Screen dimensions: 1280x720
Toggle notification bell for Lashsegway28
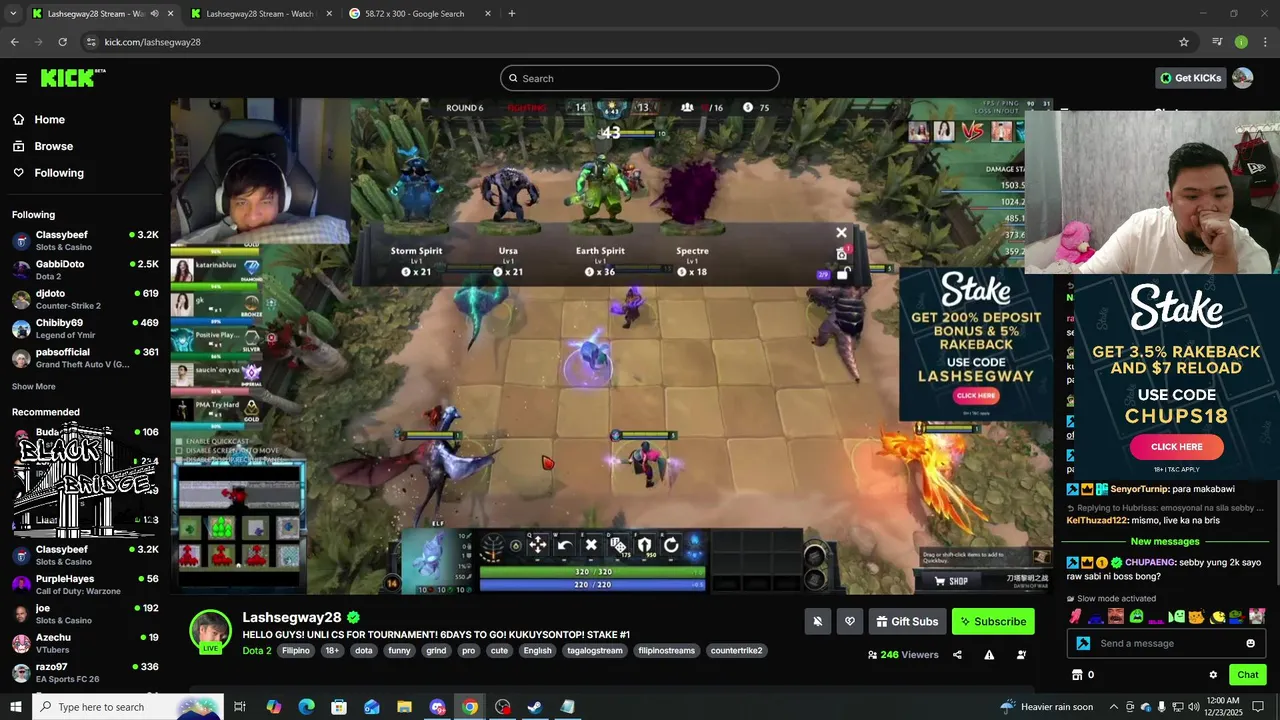click(817, 621)
